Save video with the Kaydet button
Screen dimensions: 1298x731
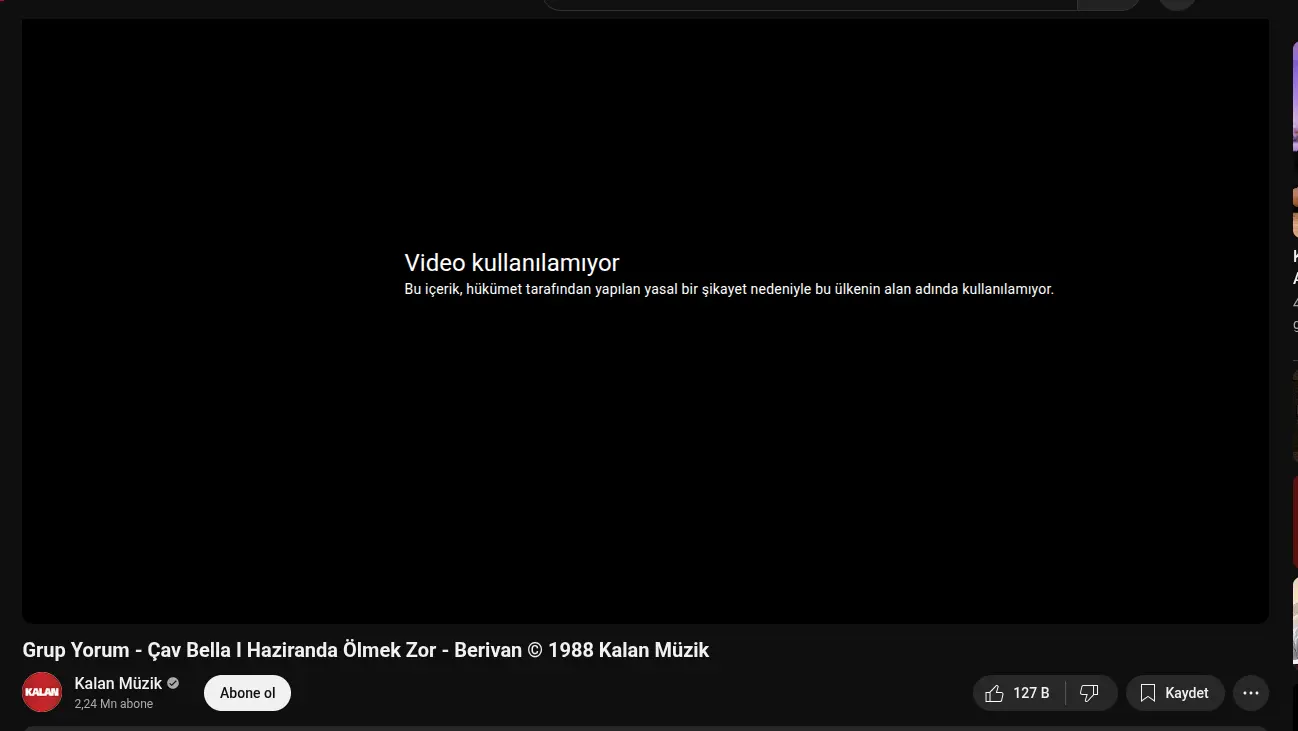click(1175, 693)
